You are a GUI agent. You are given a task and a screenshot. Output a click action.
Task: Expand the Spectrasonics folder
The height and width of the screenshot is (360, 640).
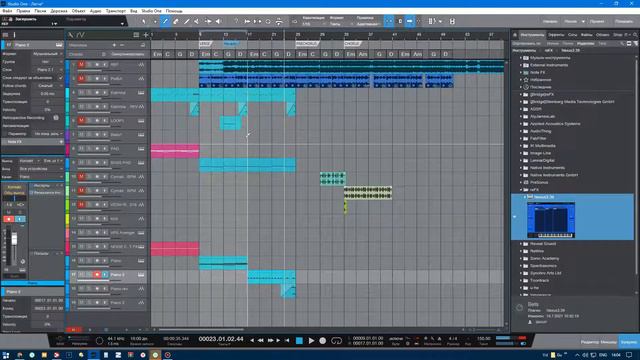[521, 266]
